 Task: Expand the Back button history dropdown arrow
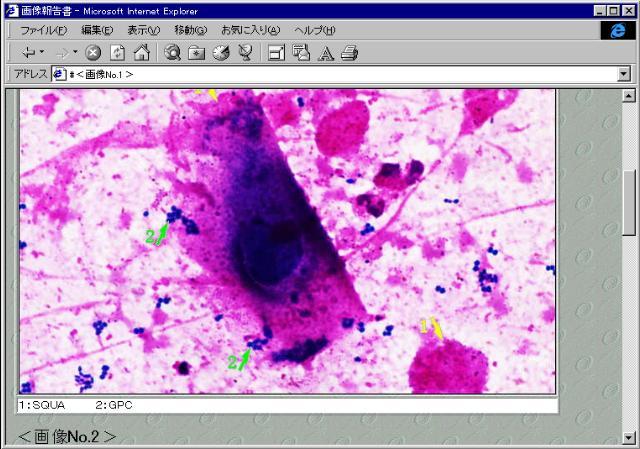(42, 52)
